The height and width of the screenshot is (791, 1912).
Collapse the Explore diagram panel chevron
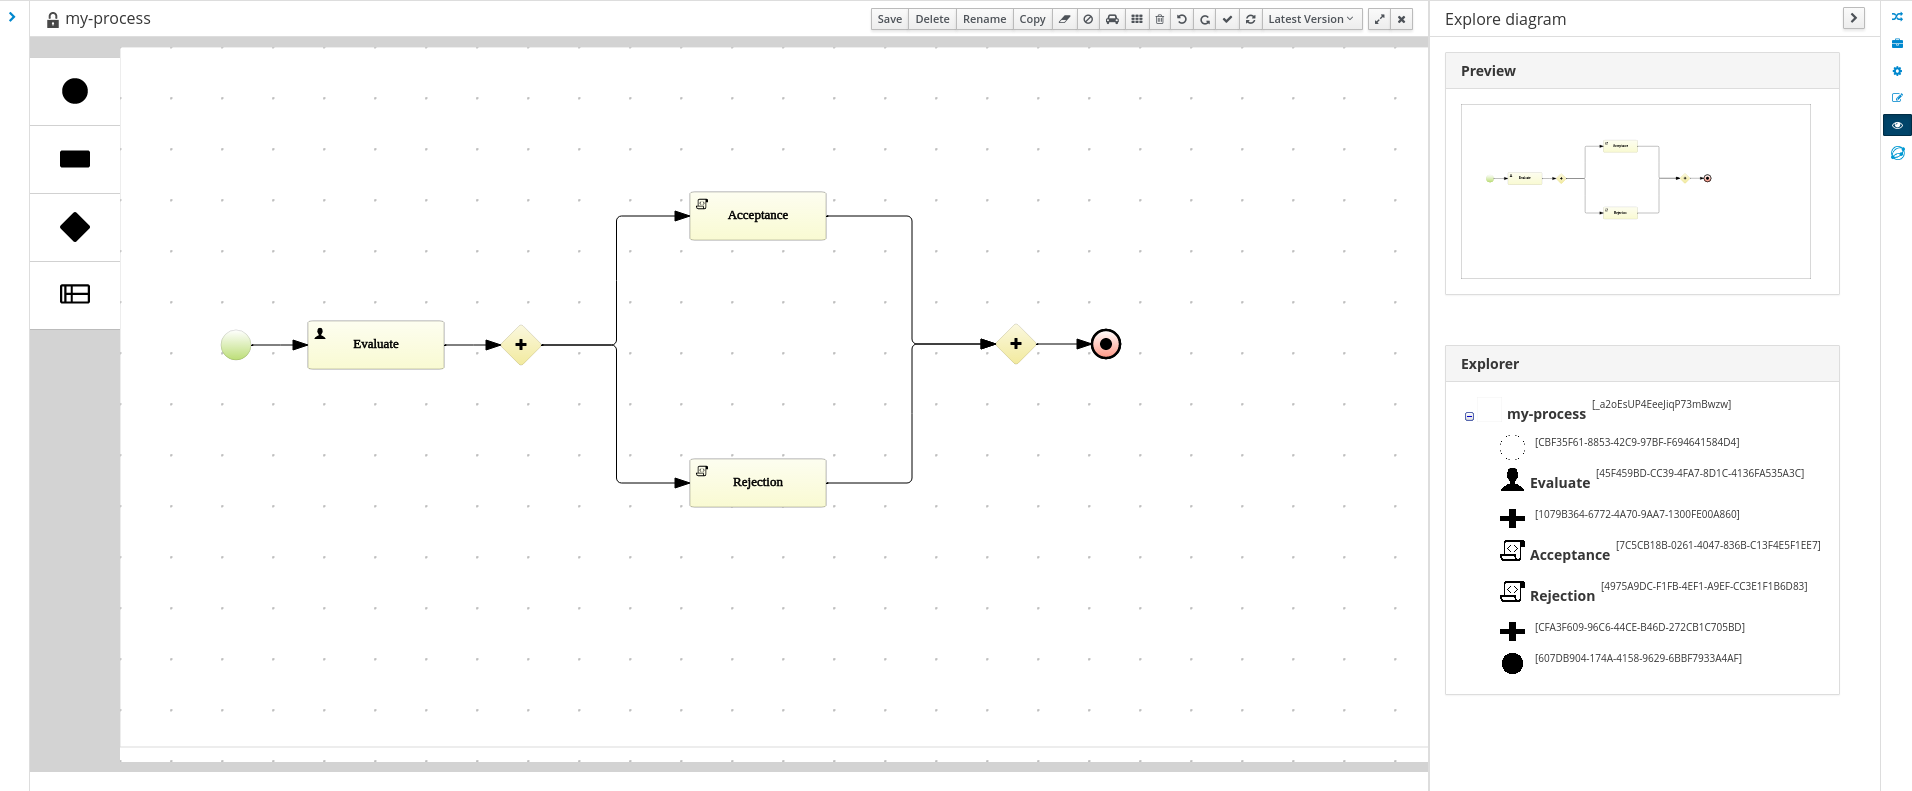1854,18
